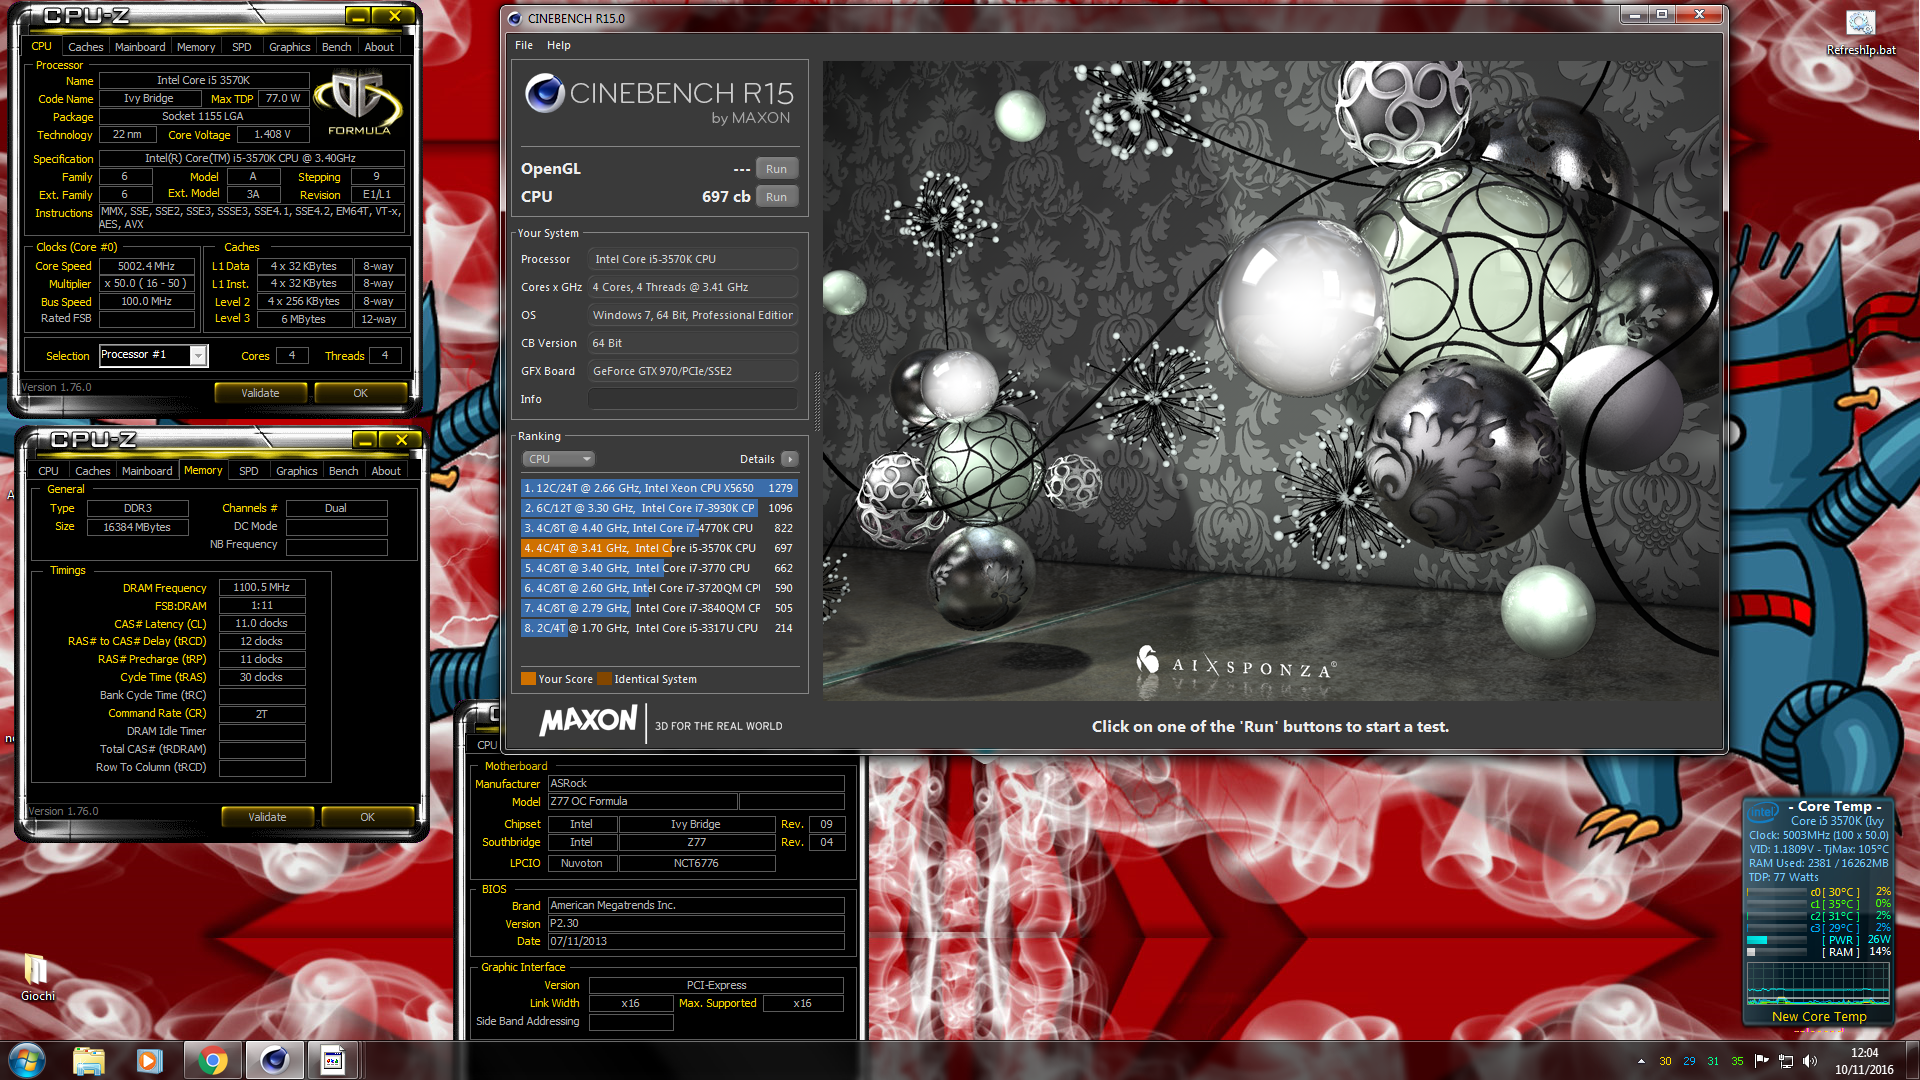Click the Formula logo in CPU-Z

(x=359, y=104)
